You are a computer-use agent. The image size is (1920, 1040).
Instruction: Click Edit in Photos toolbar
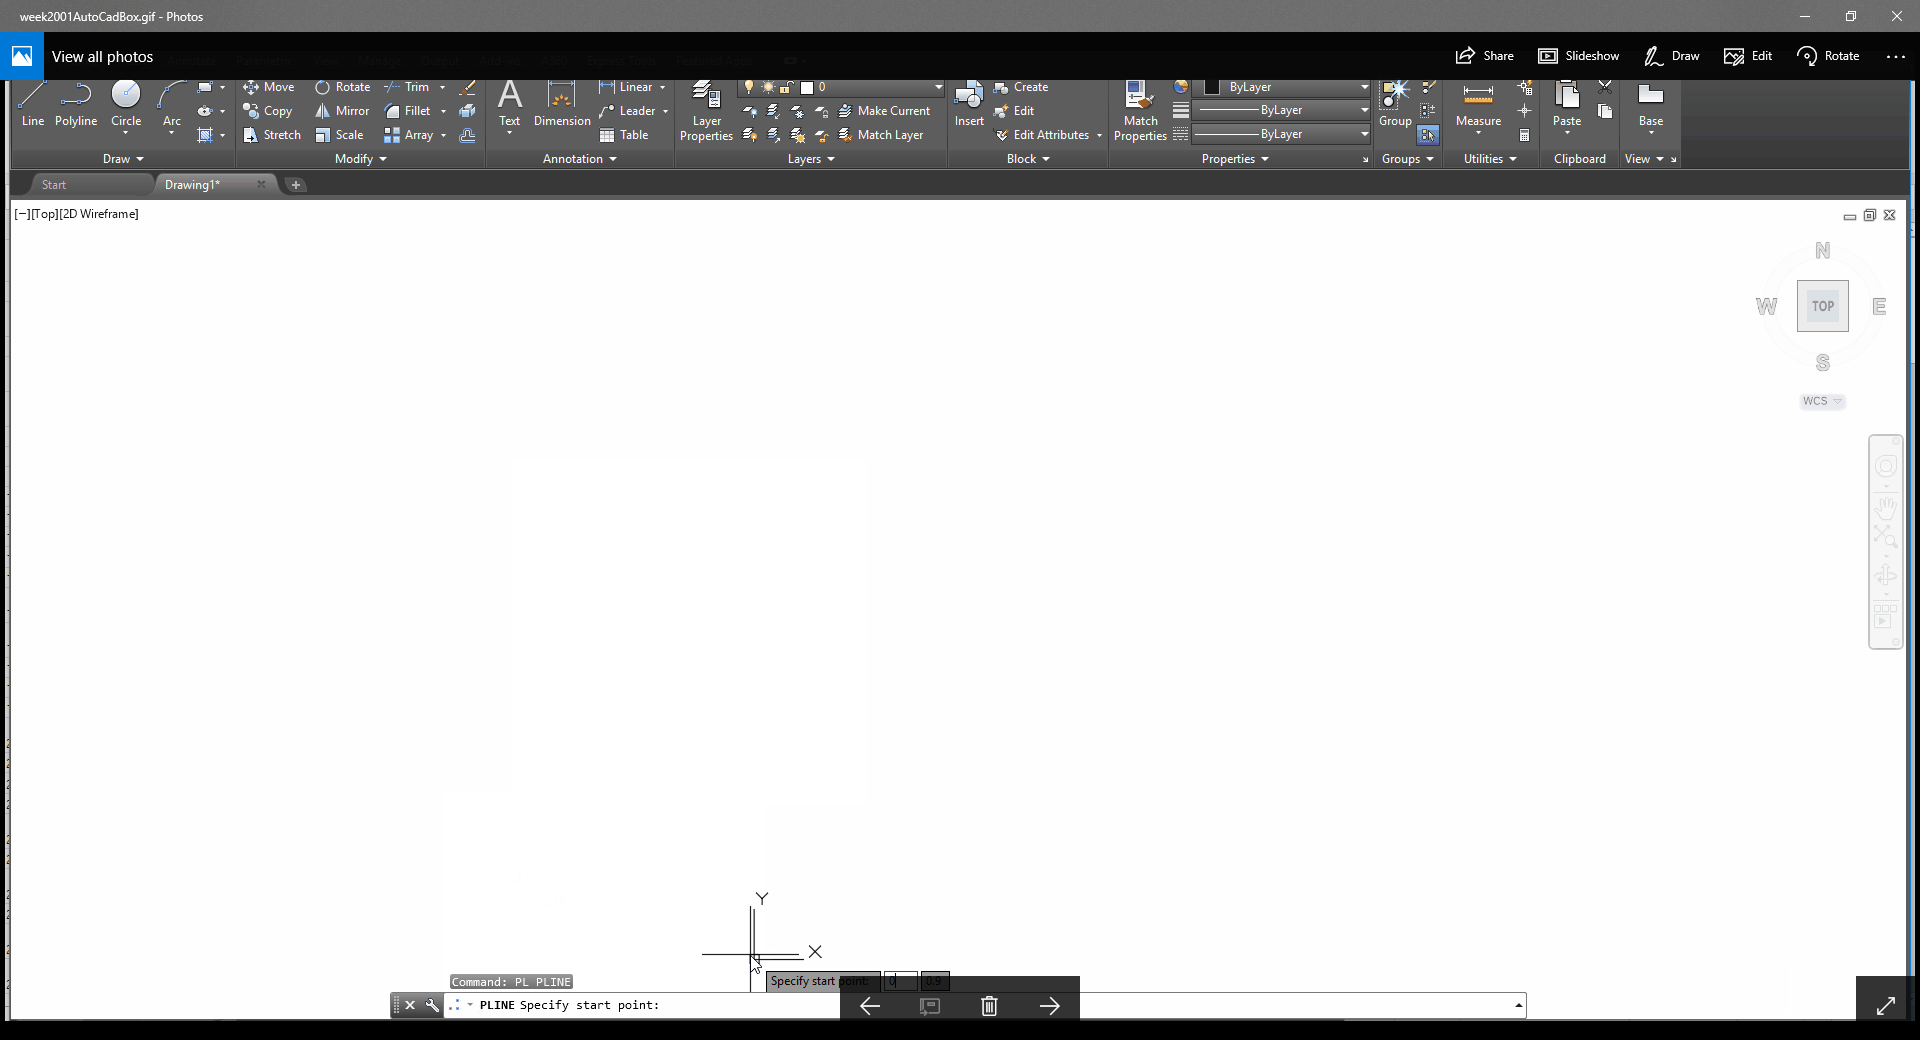tap(1748, 56)
